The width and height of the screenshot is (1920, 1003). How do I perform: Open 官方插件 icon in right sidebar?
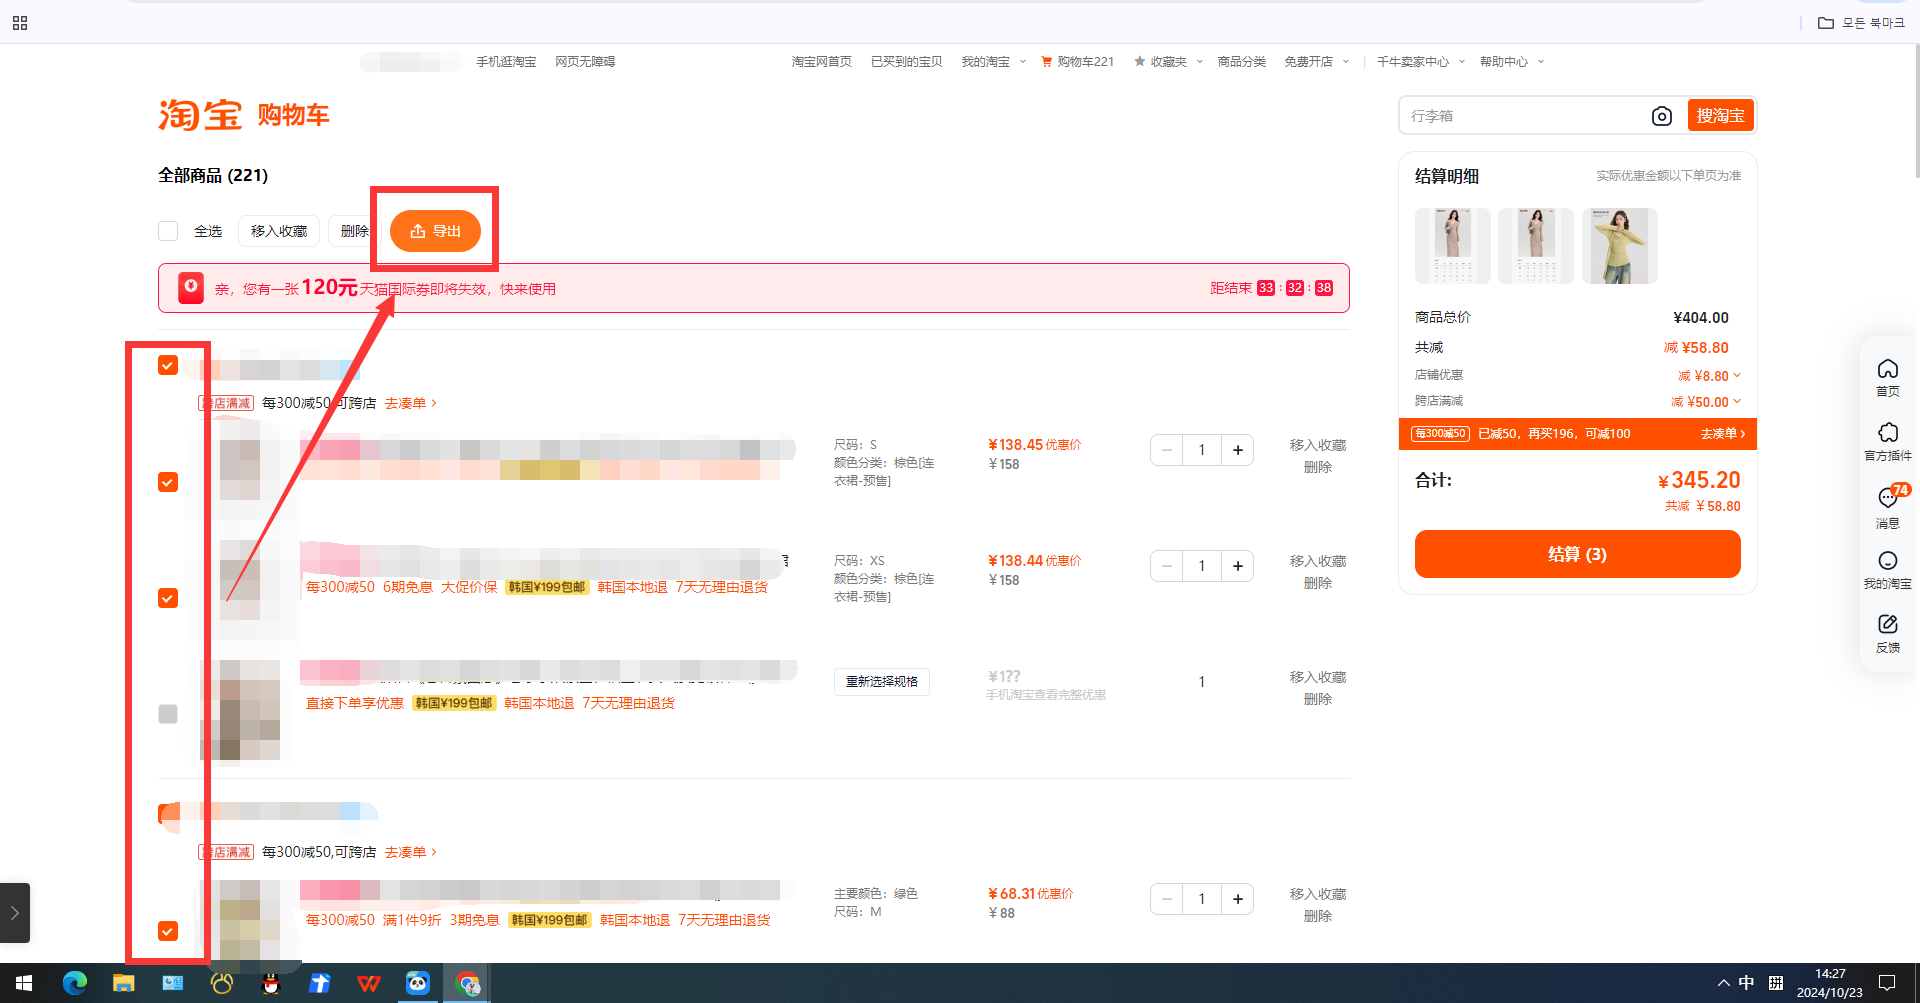click(1887, 441)
